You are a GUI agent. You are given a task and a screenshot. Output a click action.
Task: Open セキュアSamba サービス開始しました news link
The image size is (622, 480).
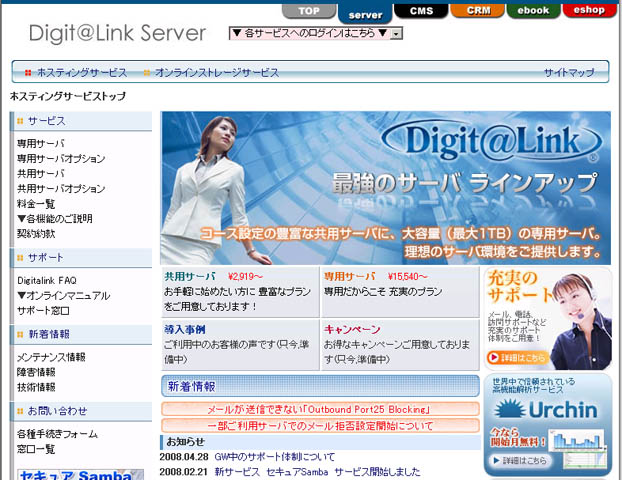tap(317, 472)
